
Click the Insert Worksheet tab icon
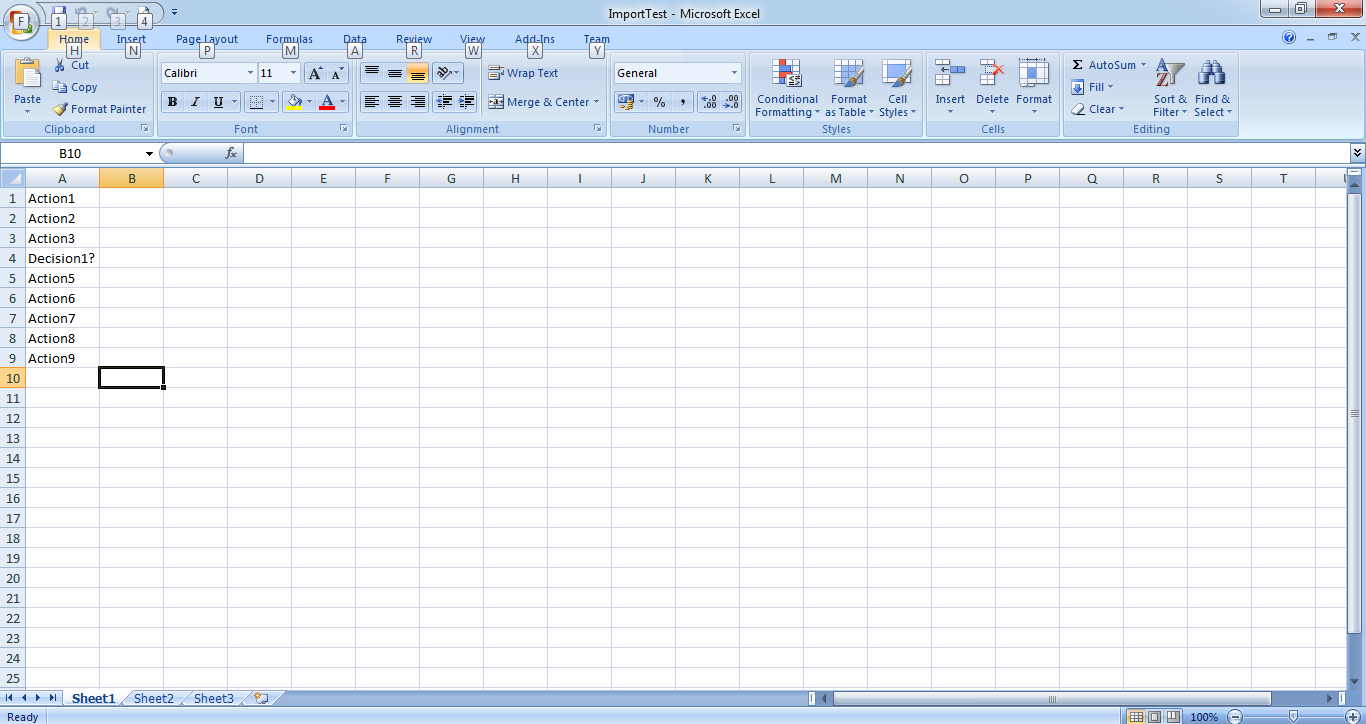pyautogui.click(x=261, y=699)
